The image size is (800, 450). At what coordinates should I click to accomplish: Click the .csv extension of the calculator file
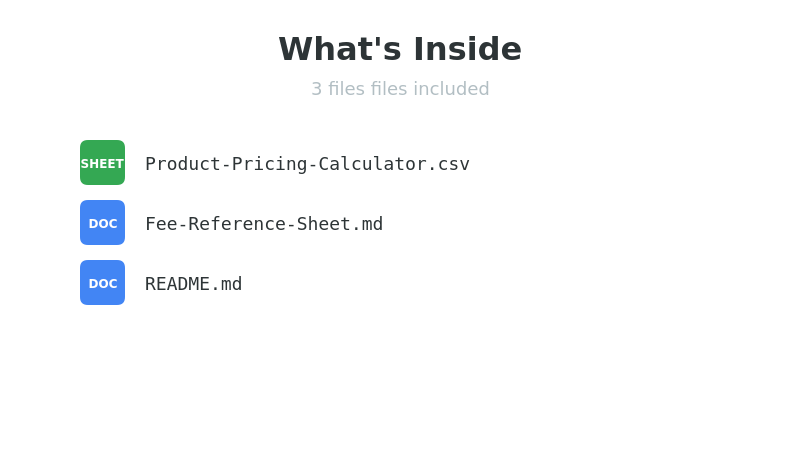[448, 164]
